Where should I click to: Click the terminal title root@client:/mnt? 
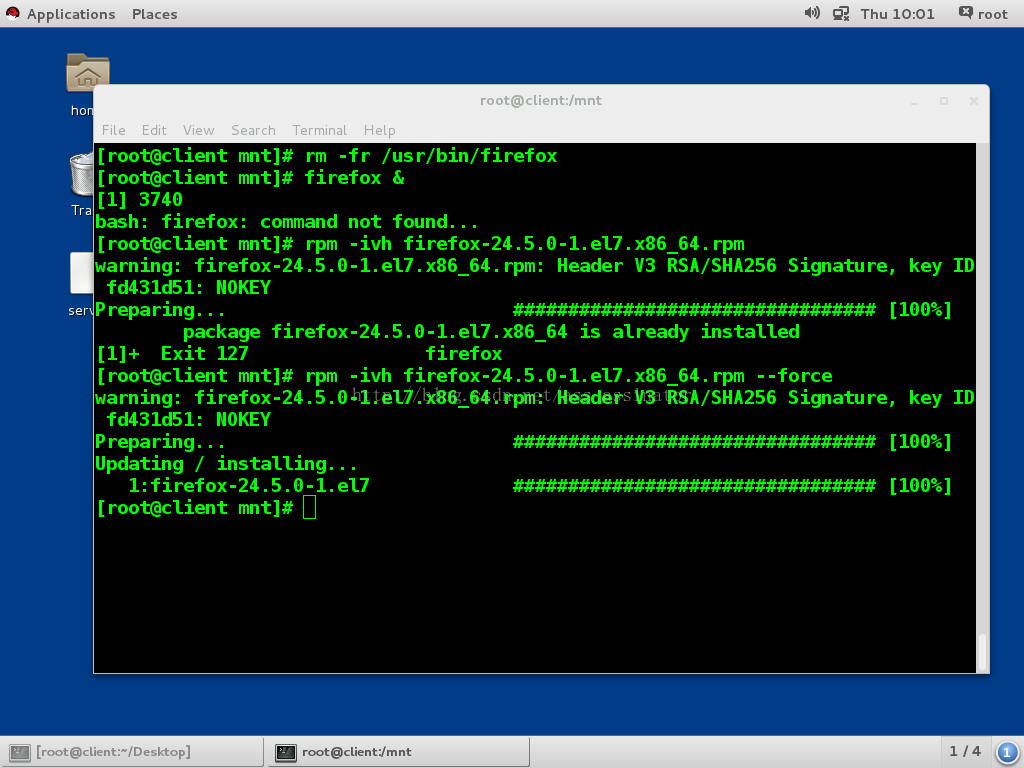point(541,101)
